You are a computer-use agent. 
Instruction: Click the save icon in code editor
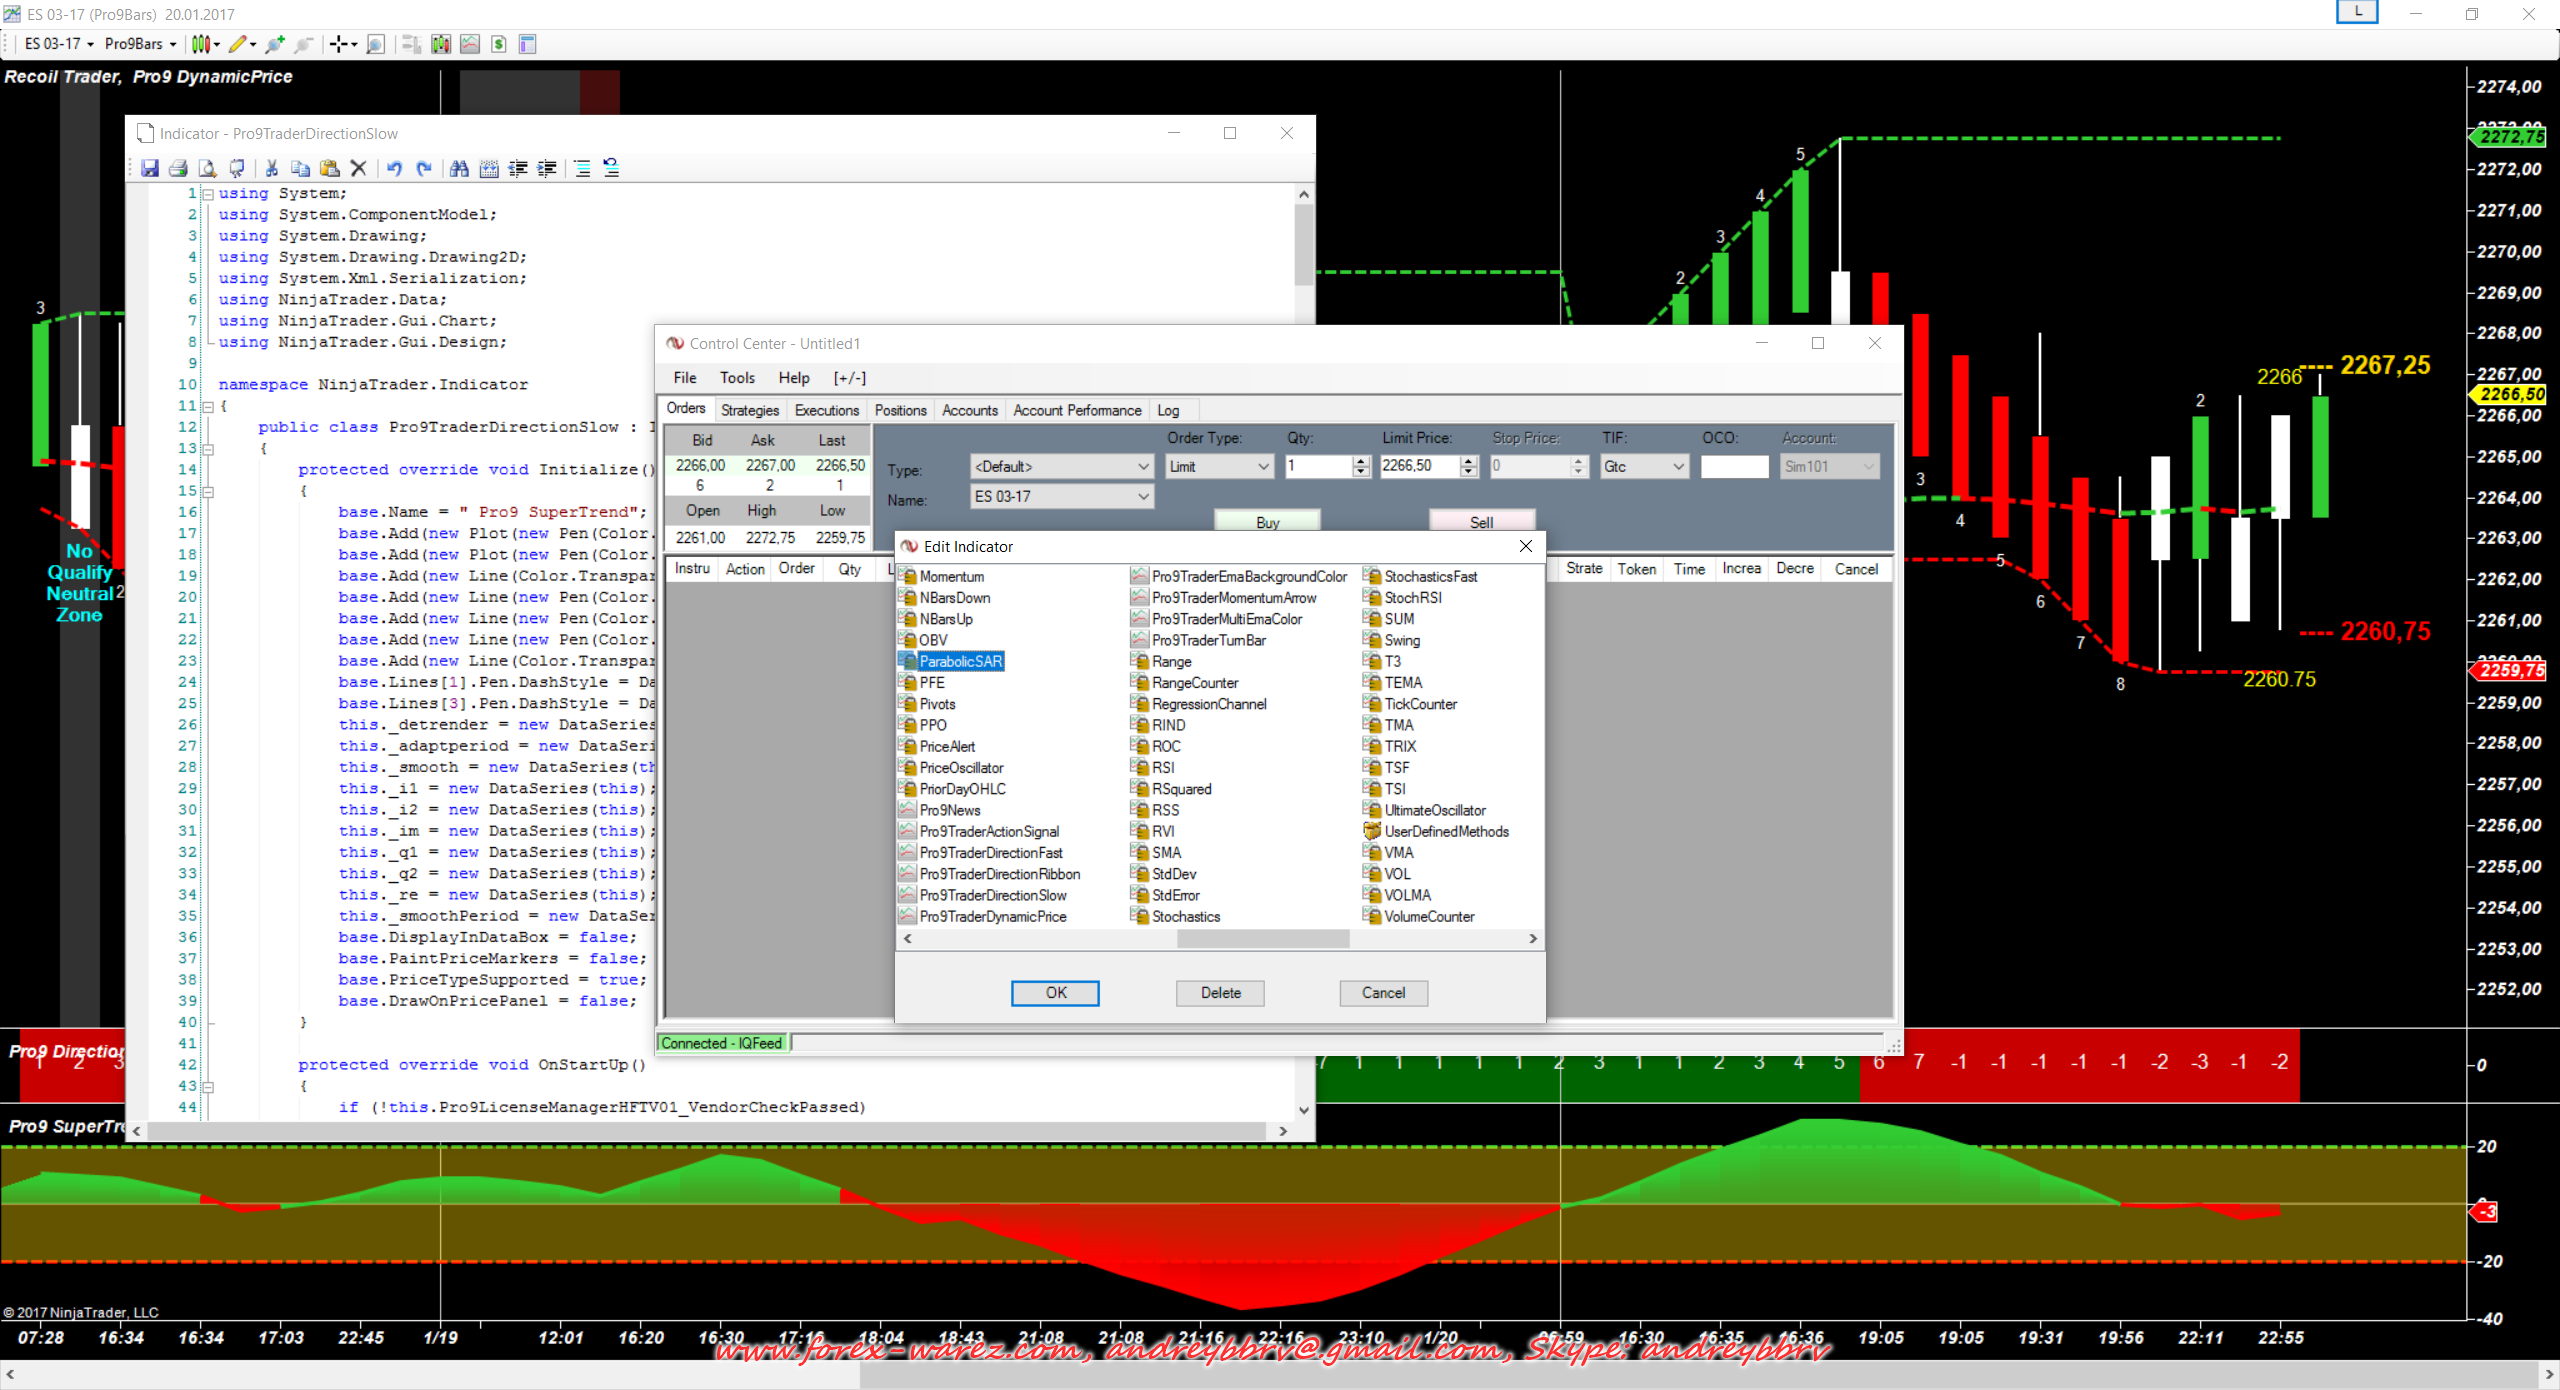pyautogui.click(x=150, y=168)
